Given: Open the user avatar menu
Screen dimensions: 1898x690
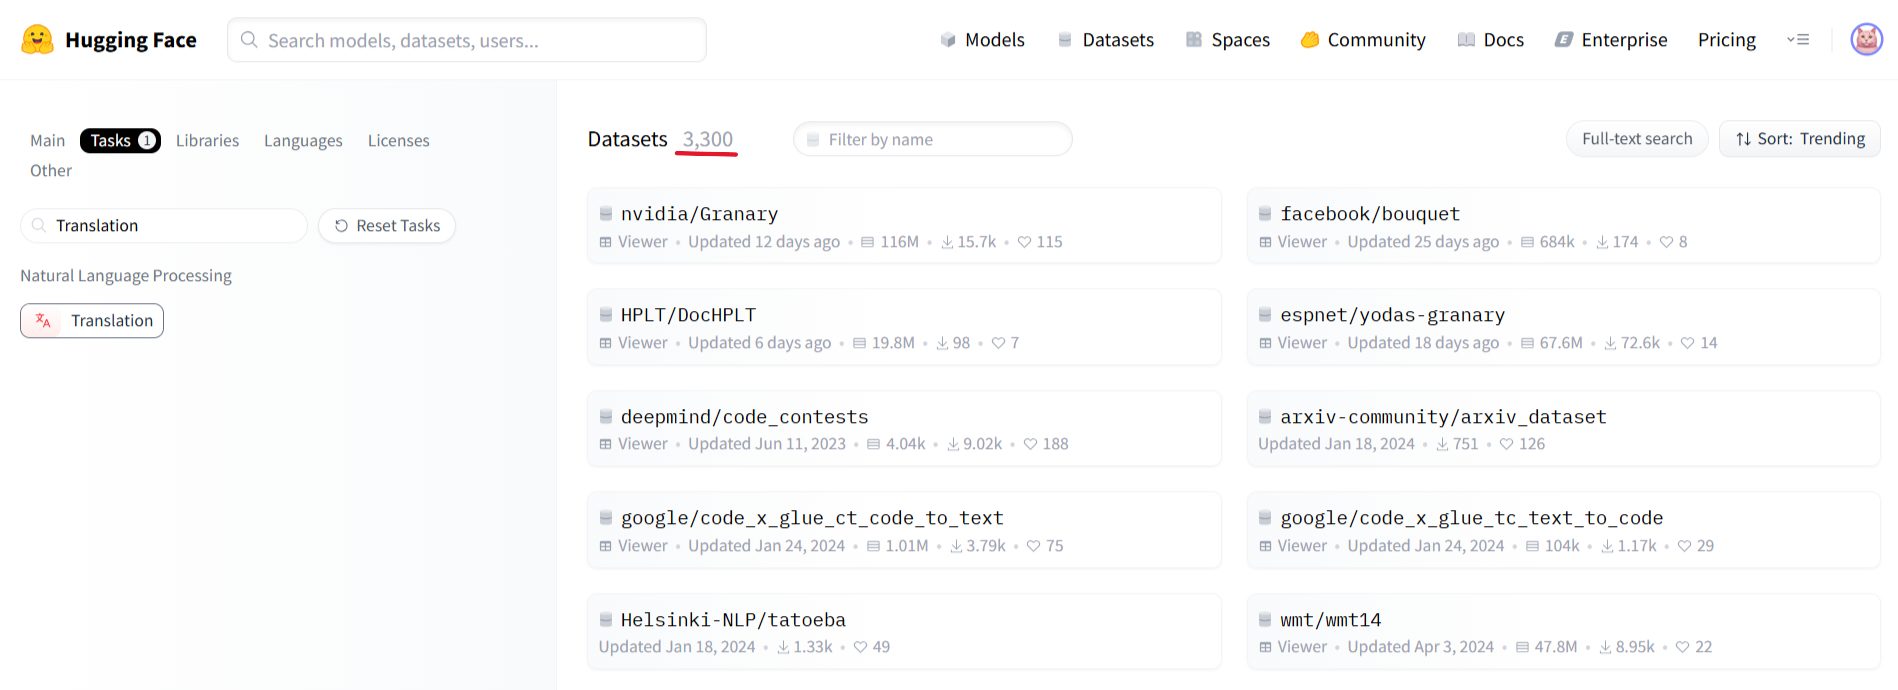Looking at the screenshot, I should click(x=1866, y=40).
